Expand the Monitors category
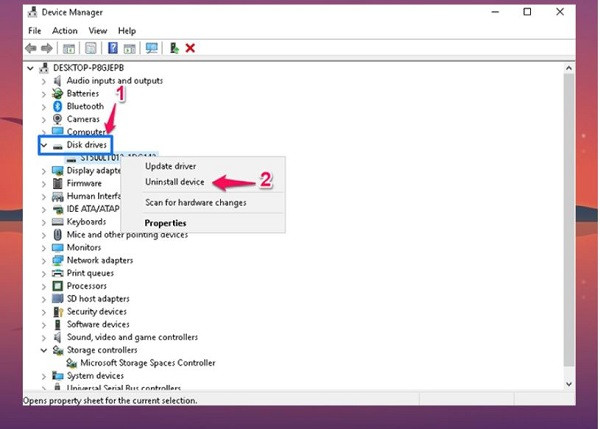Image resolution: width=600 pixels, height=429 pixels. point(44,248)
